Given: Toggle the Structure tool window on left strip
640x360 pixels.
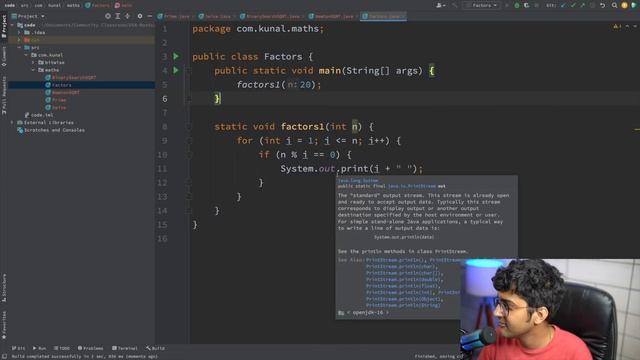Looking at the screenshot, I should 4,288.
